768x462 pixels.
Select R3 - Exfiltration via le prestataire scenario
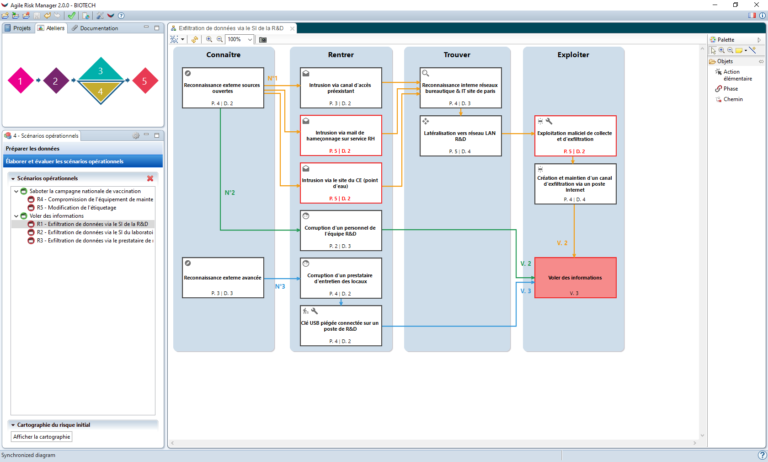tap(90, 241)
